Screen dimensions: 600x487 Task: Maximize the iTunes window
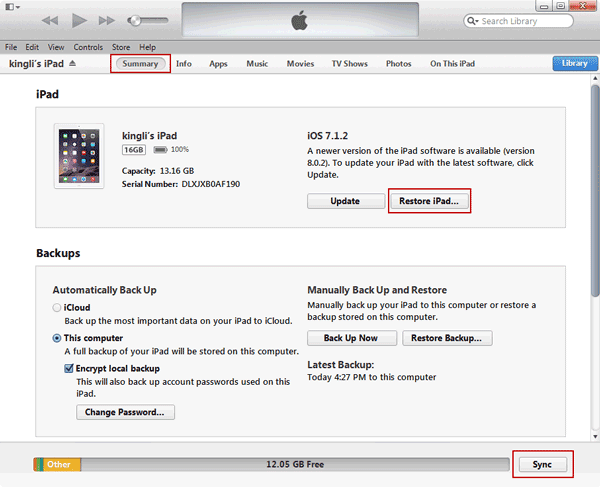561,6
